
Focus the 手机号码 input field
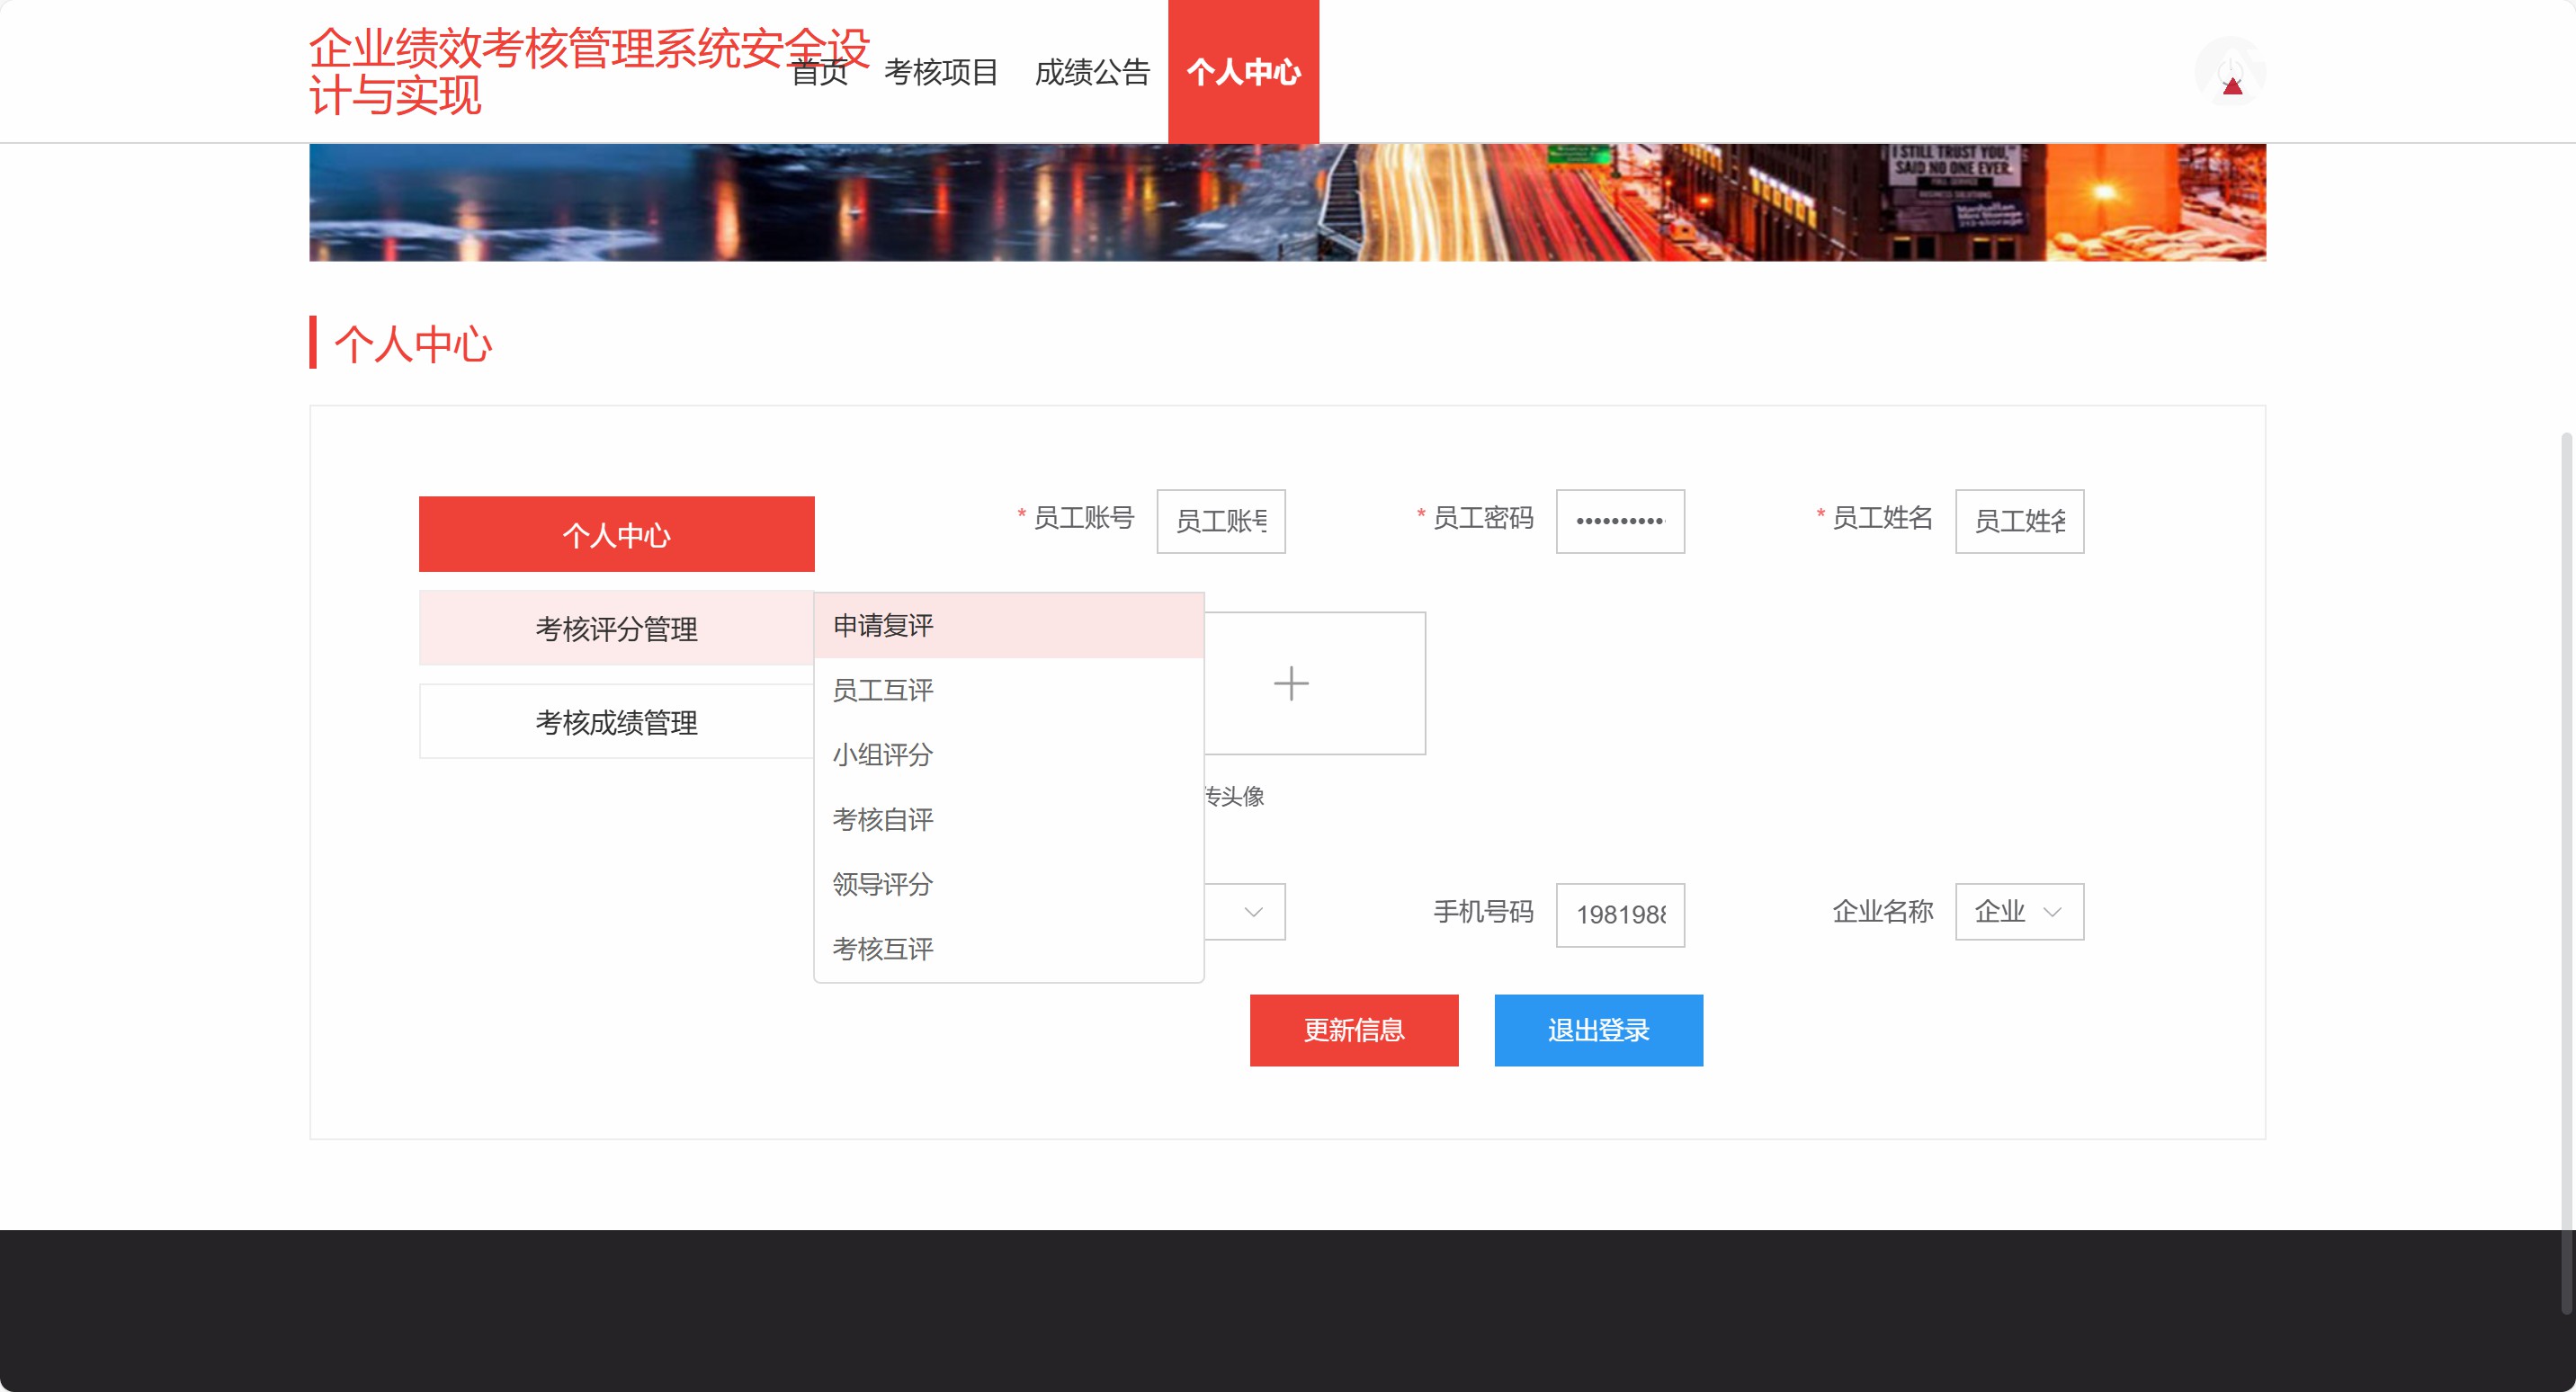[1619, 914]
